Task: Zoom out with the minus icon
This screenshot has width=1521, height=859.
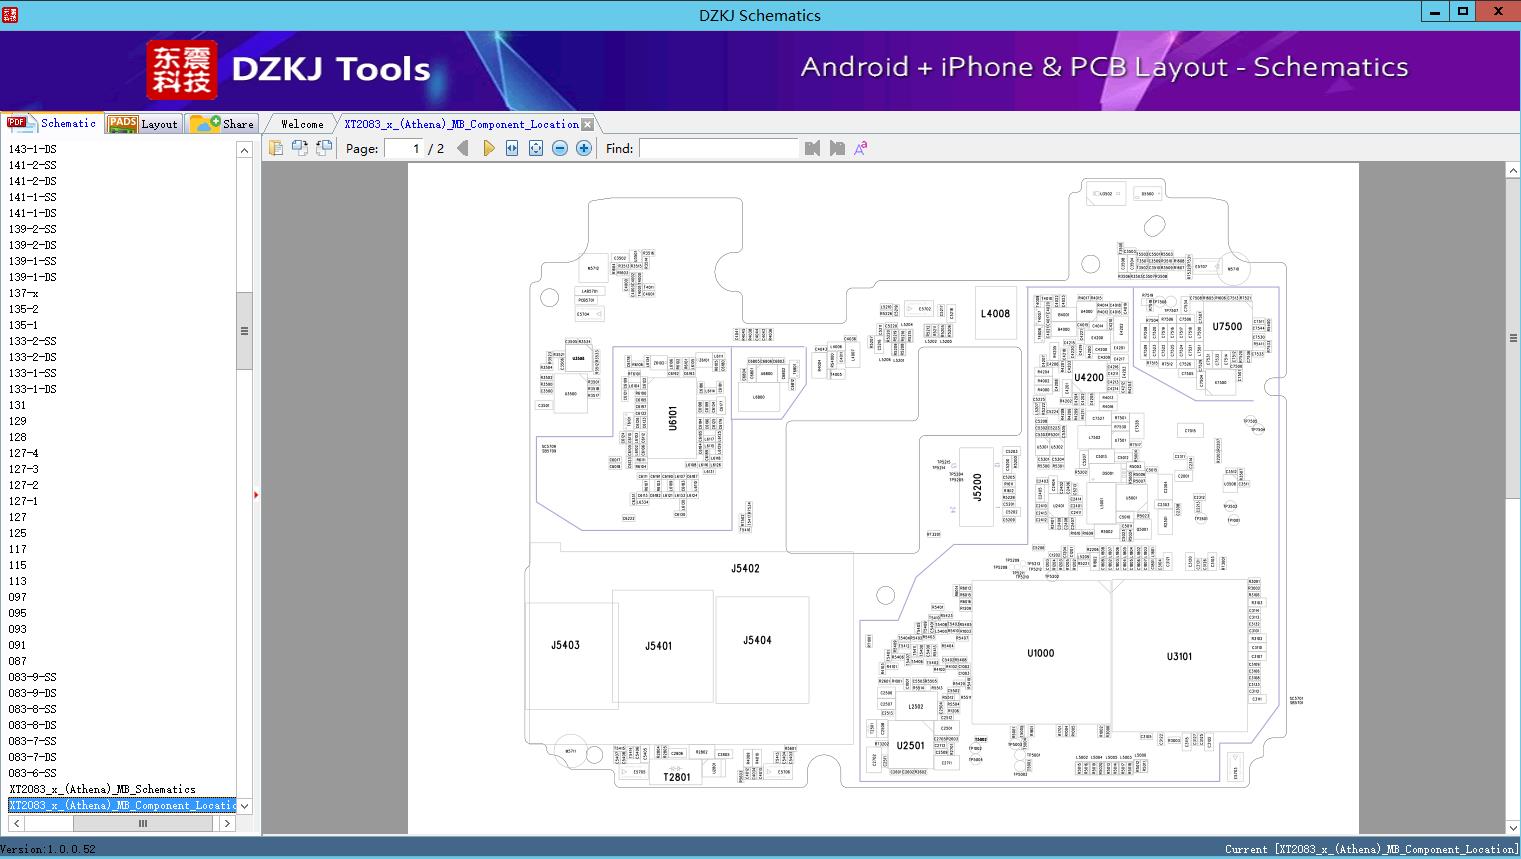Action: pyautogui.click(x=560, y=148)
